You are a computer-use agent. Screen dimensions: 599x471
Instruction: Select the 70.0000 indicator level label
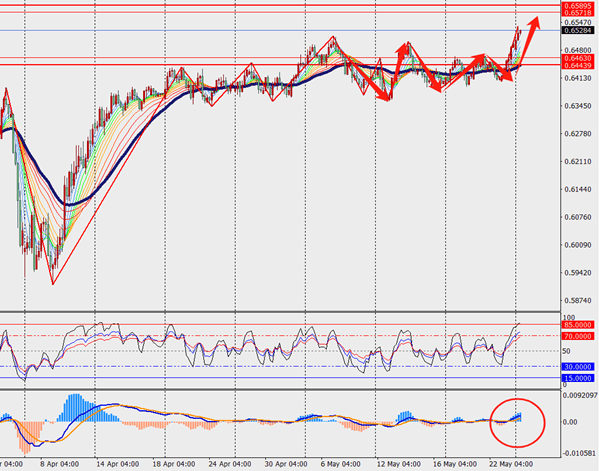pyautogui.click(x=578, y=336)
